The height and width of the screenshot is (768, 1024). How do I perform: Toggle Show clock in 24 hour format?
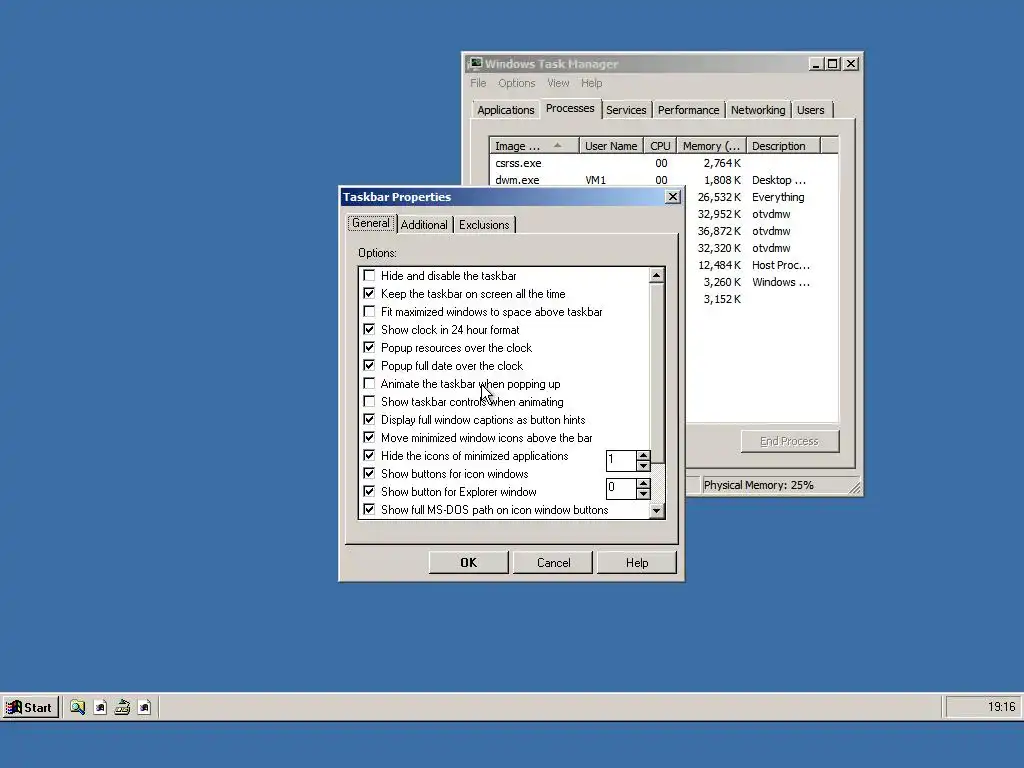[370, 330]
